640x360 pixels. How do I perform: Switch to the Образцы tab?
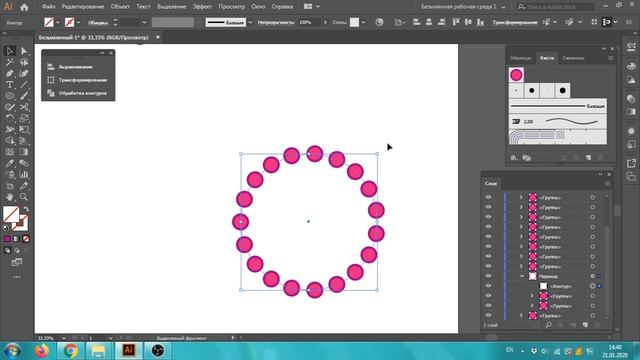521,58
